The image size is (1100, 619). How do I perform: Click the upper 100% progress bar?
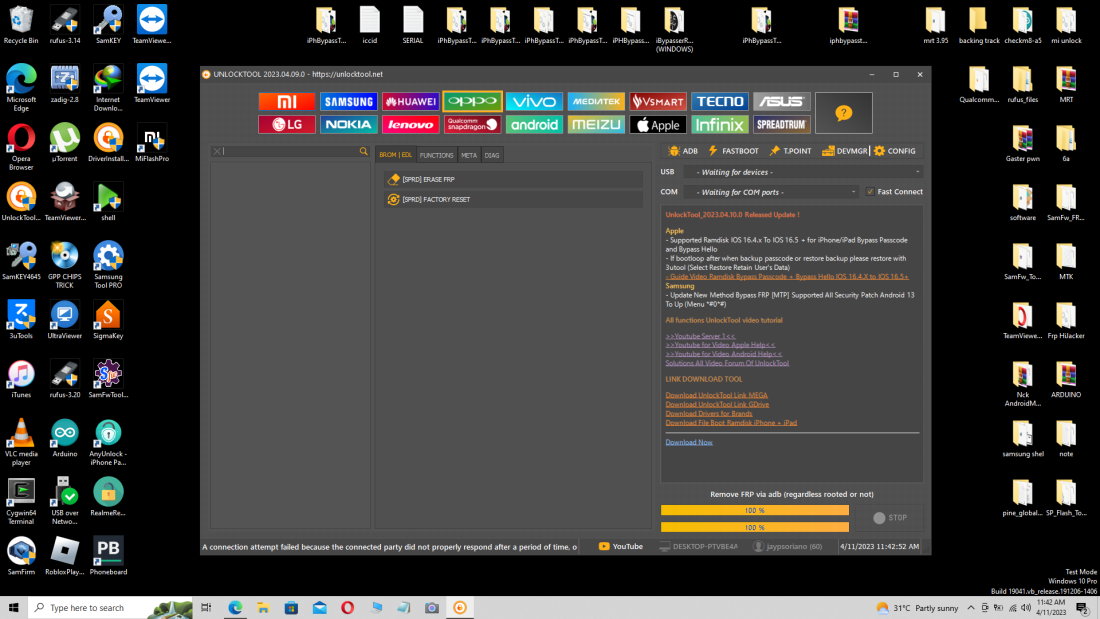point(754,510)
